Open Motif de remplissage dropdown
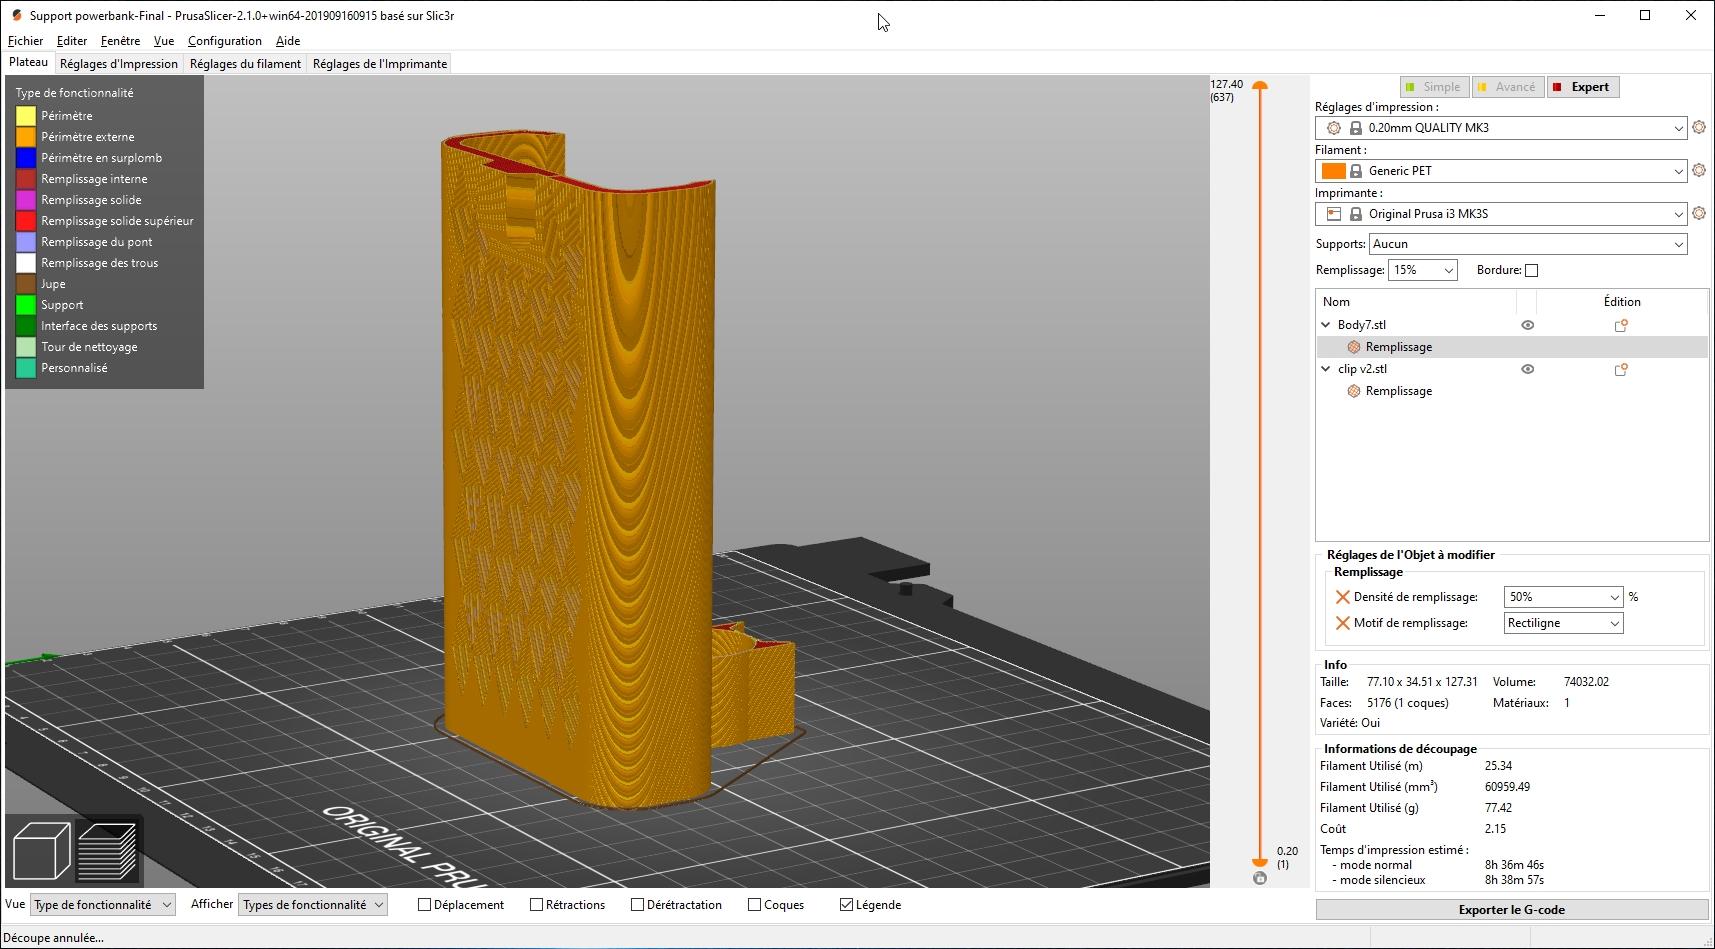The image size is (1715, 949). [1563, 623]
